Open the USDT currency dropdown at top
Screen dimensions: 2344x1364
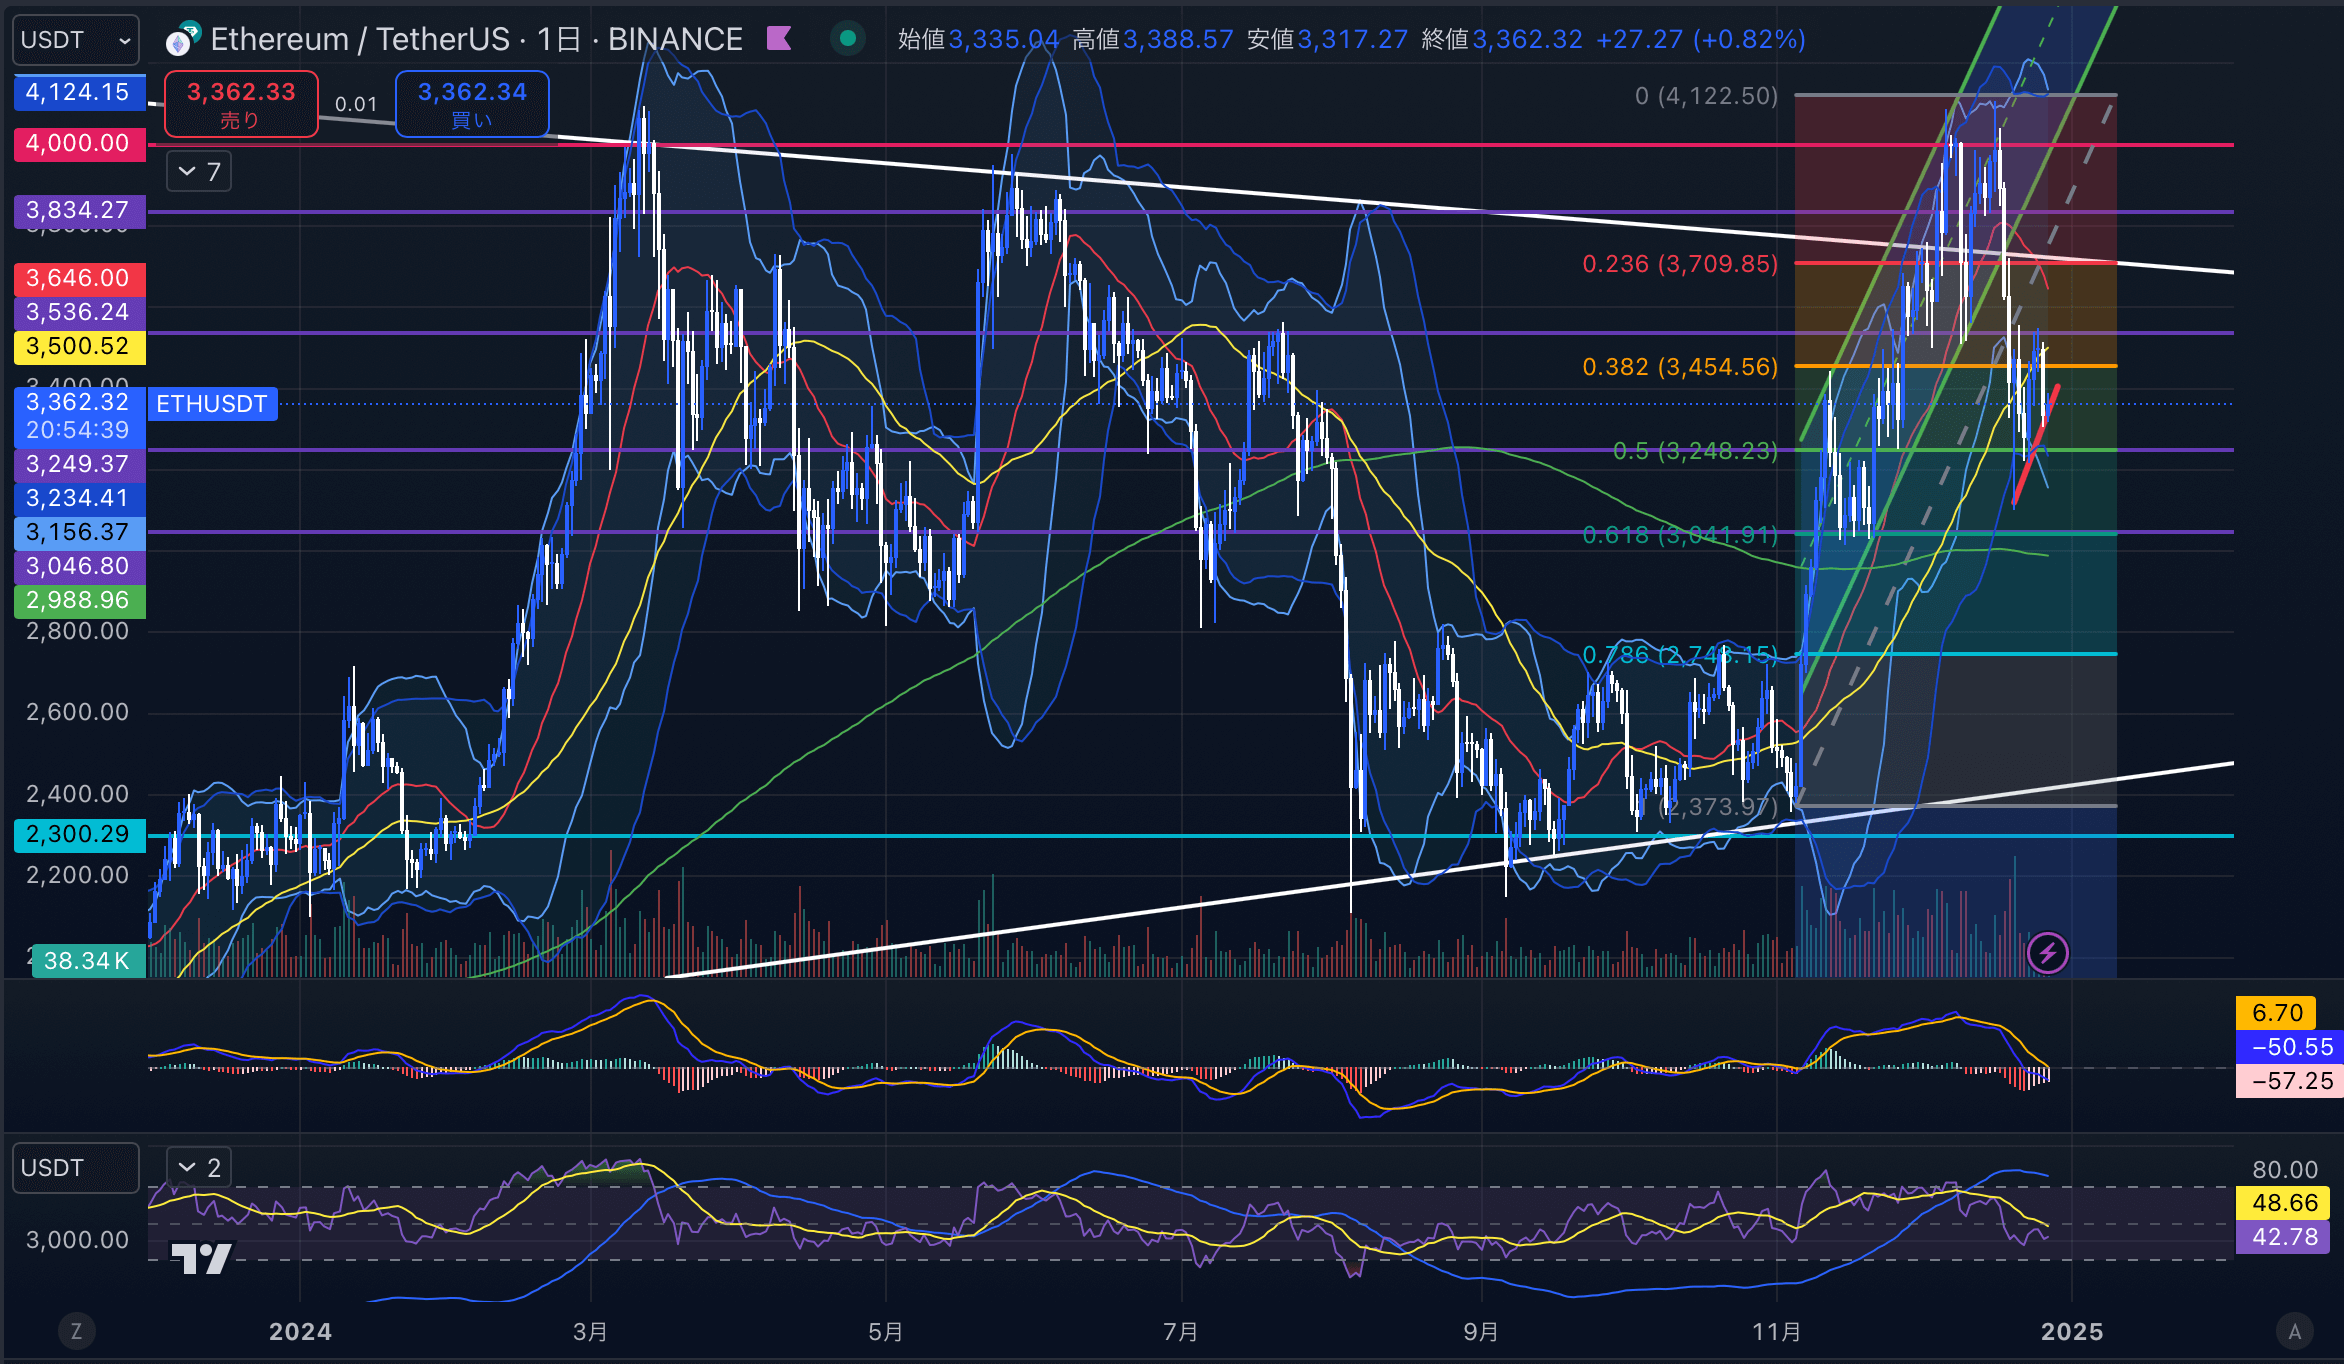click(76, 40)
